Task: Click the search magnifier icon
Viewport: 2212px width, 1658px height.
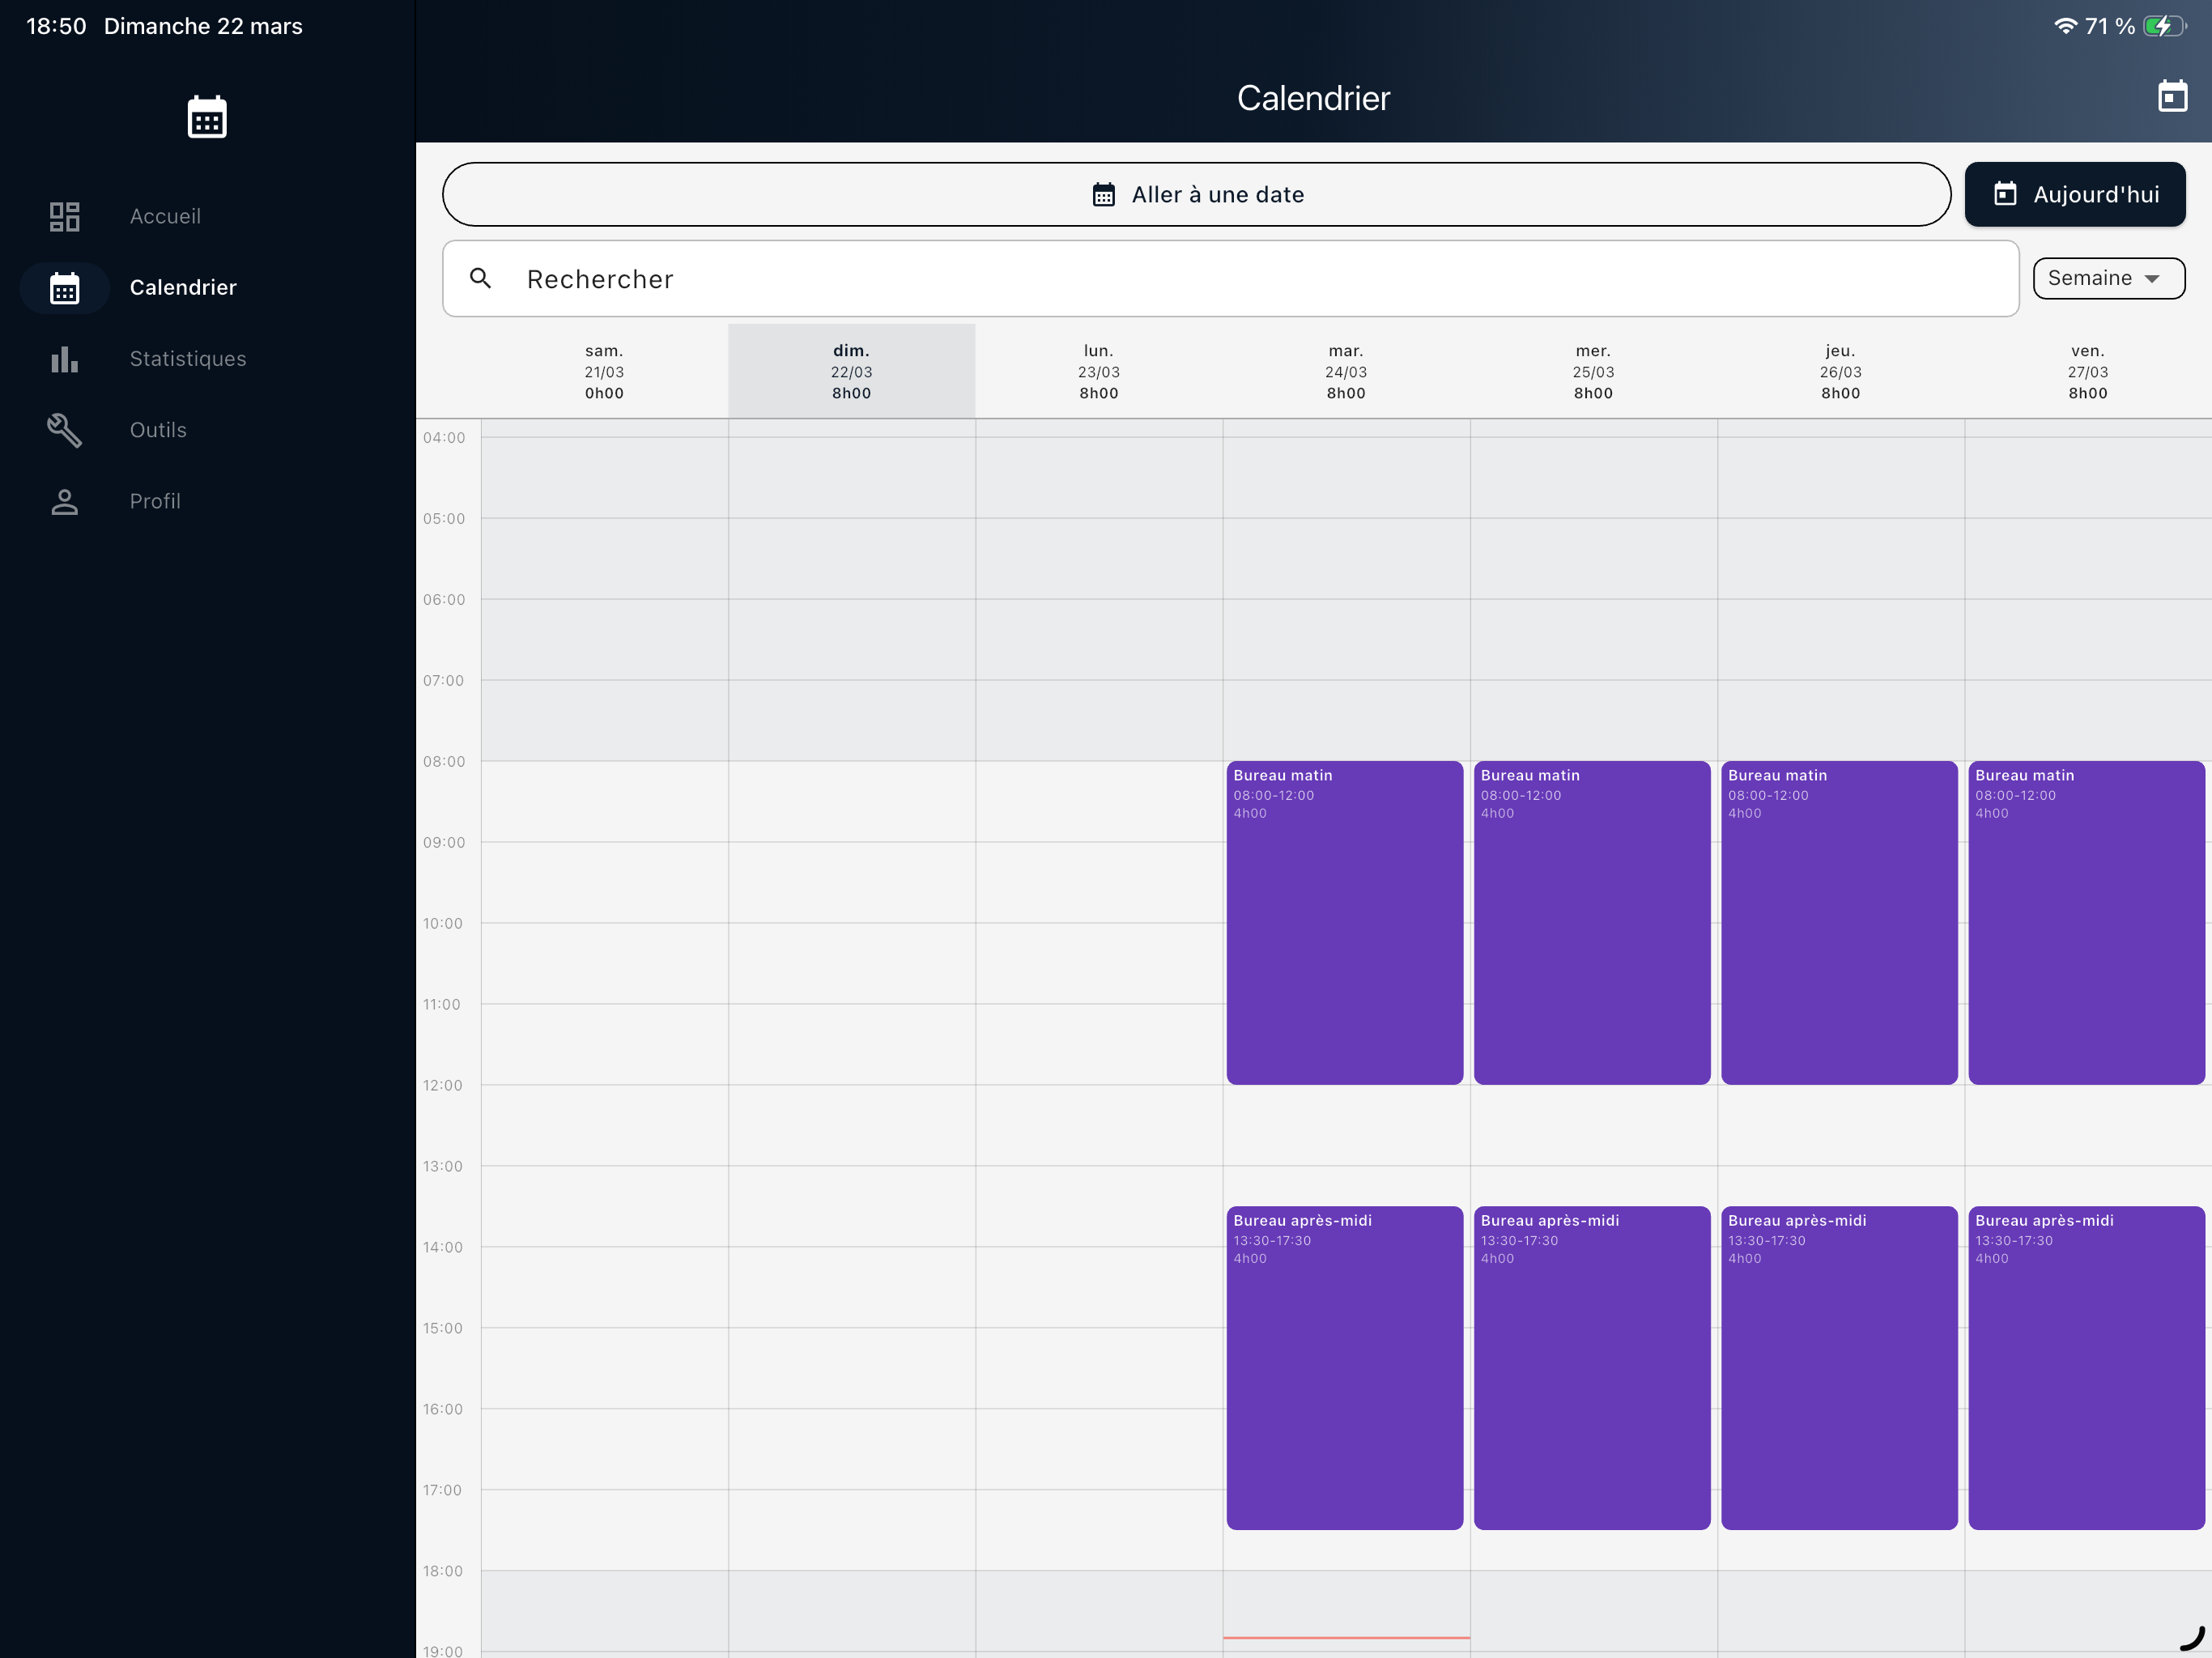Action: tap(480, 278)
